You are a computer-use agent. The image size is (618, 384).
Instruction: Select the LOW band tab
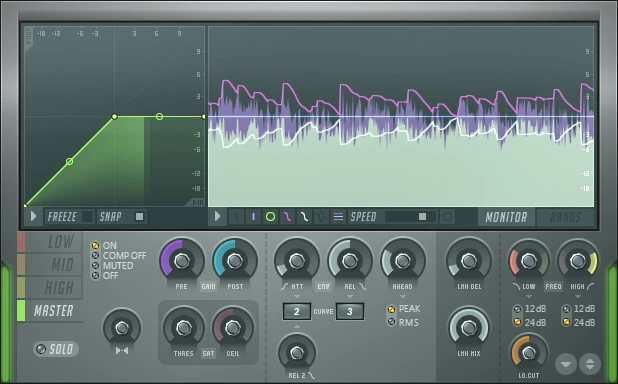[x=54, y=242]
